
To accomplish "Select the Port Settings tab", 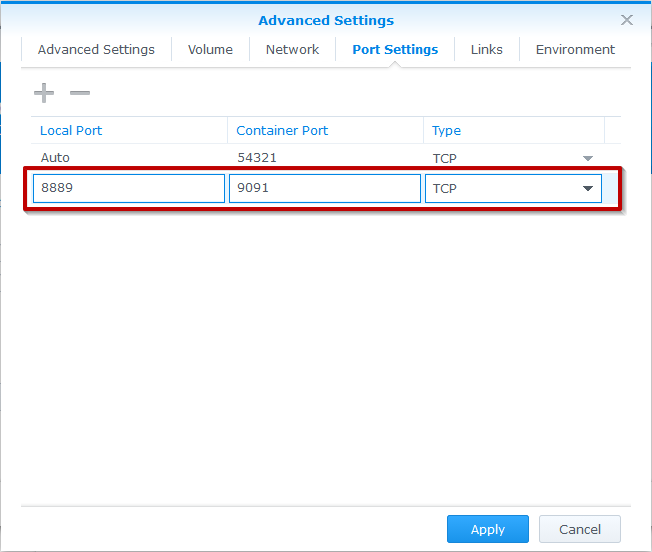I will [x=395, y=49].
